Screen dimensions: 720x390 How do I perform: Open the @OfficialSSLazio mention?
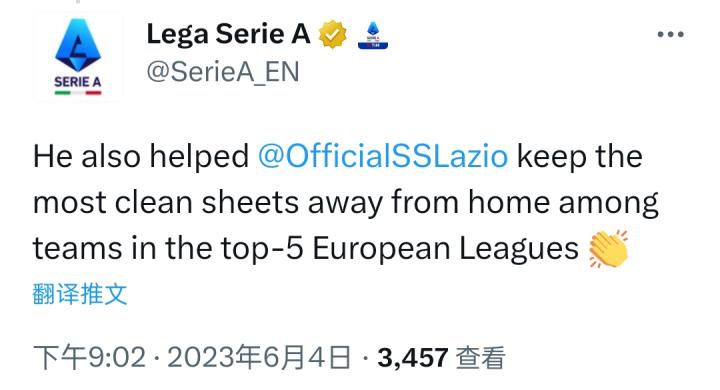coord(383,157)
